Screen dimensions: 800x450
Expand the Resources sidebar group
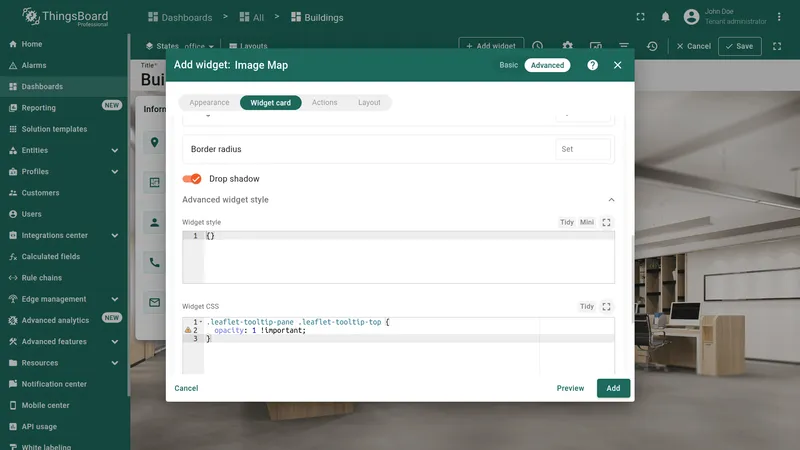pos(64,363)
